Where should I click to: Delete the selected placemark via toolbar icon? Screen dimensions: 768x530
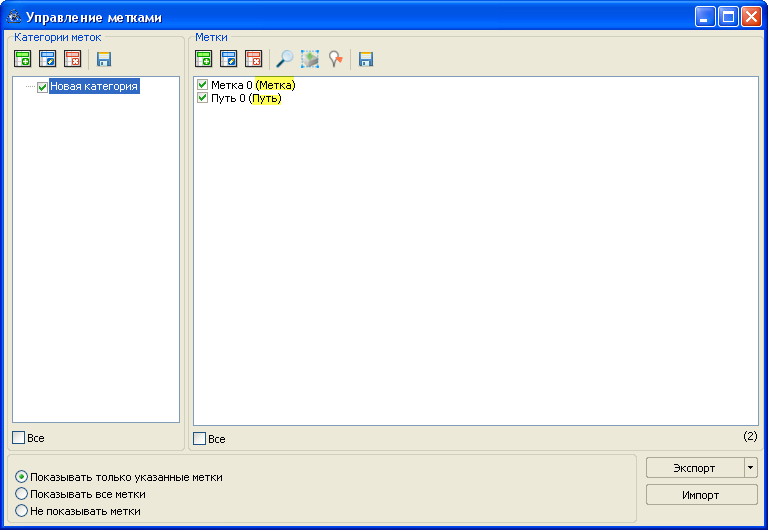point(254,59)
